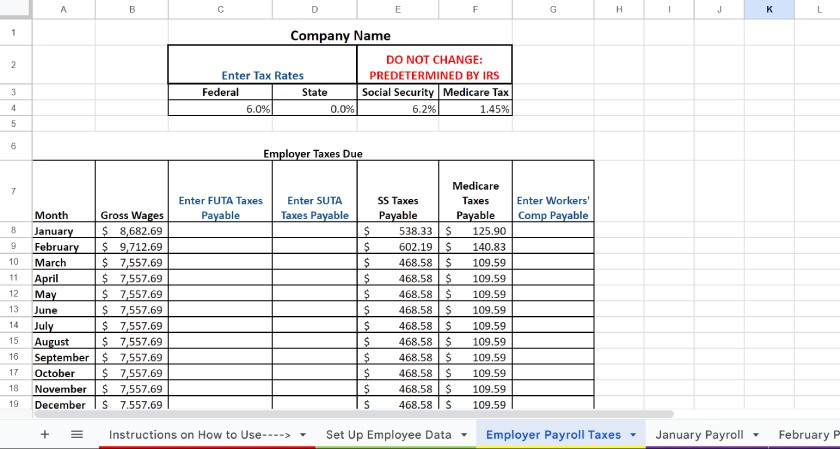Select January Workers' Comp Payable cell

click(x=553, y=231)
